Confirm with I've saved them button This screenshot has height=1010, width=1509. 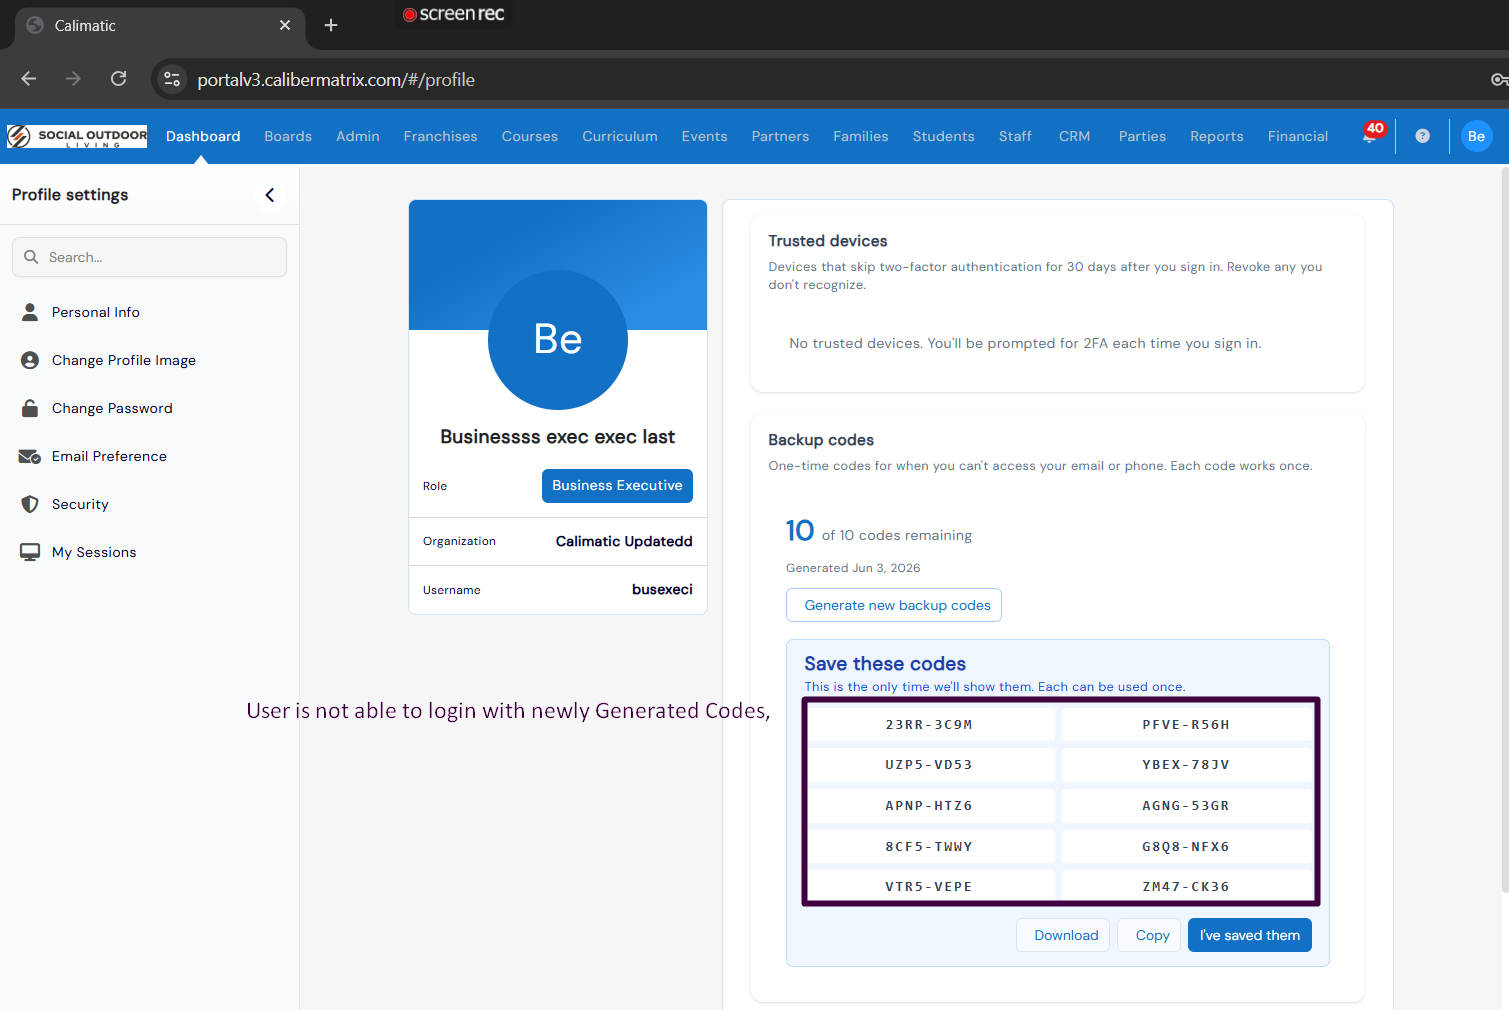[x=1250, y=935]
